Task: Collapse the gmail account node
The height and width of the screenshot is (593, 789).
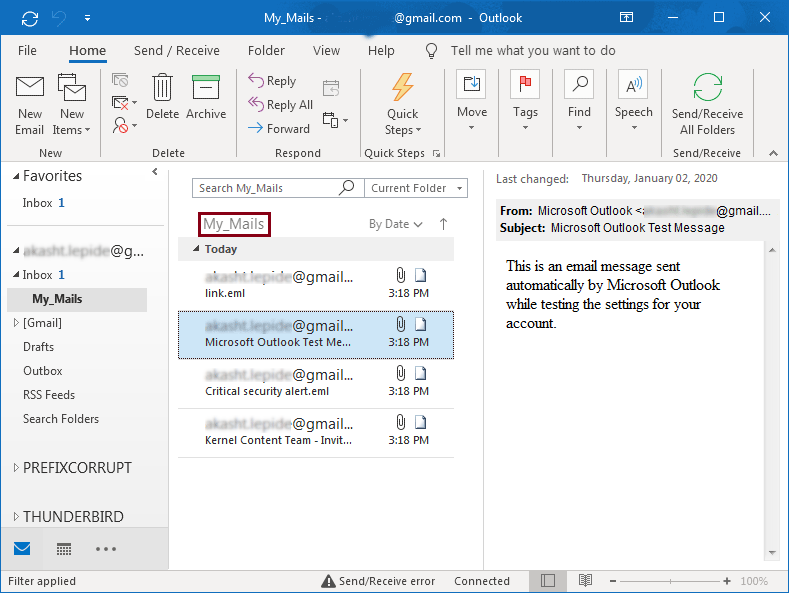Action: 16,250
